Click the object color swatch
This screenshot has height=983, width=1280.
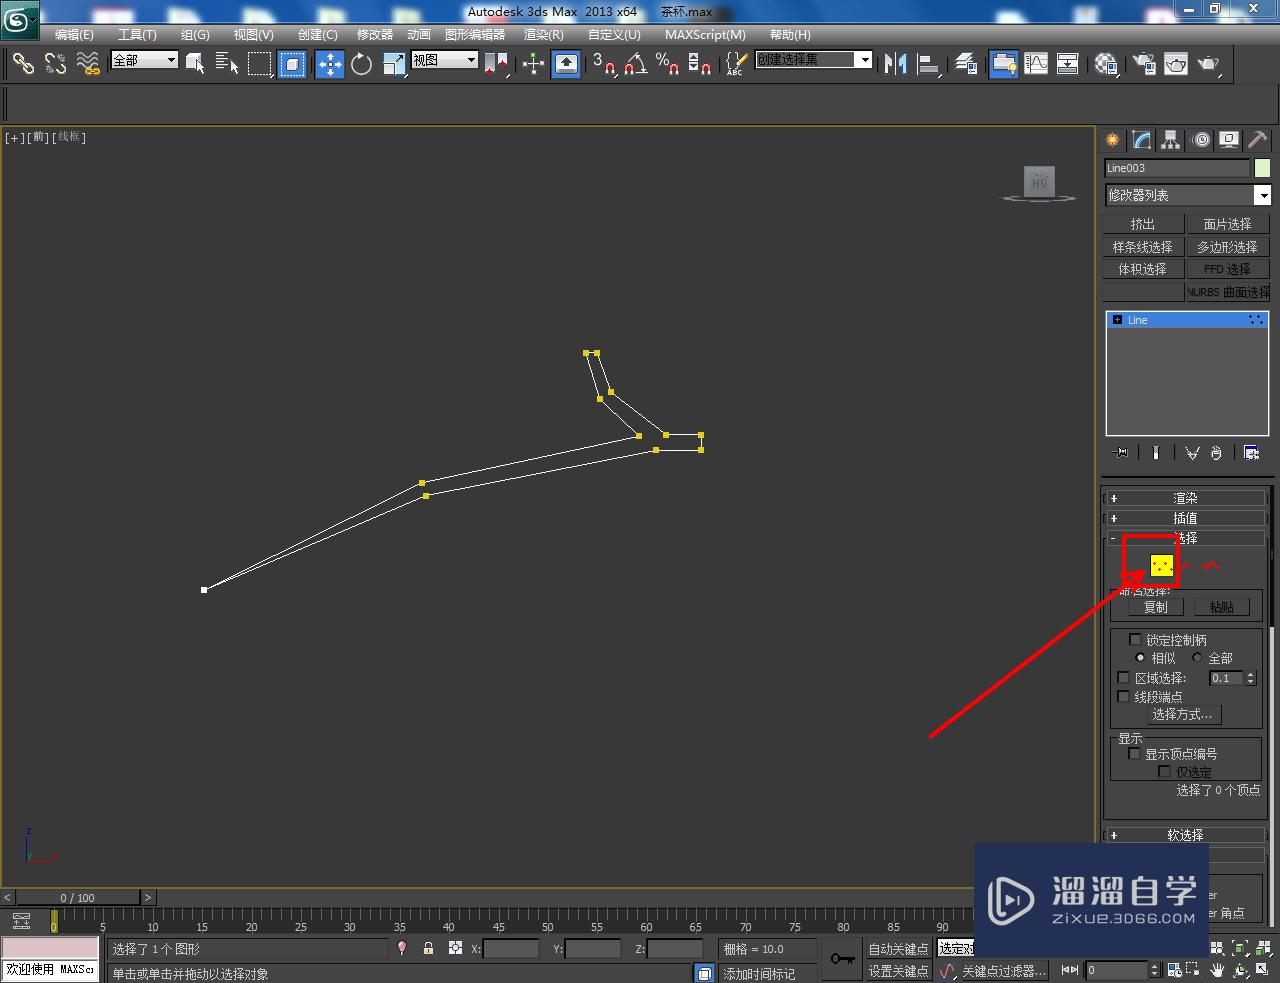tap(1262, 168)
